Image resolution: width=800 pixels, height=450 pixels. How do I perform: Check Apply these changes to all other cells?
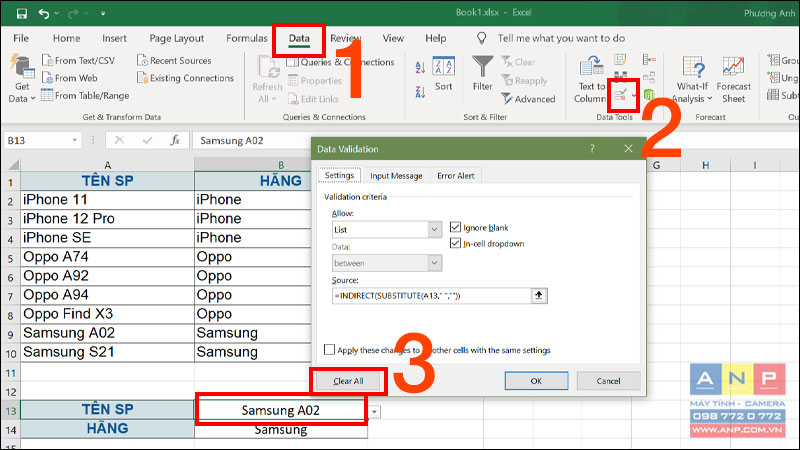click(x=330, y=349)
